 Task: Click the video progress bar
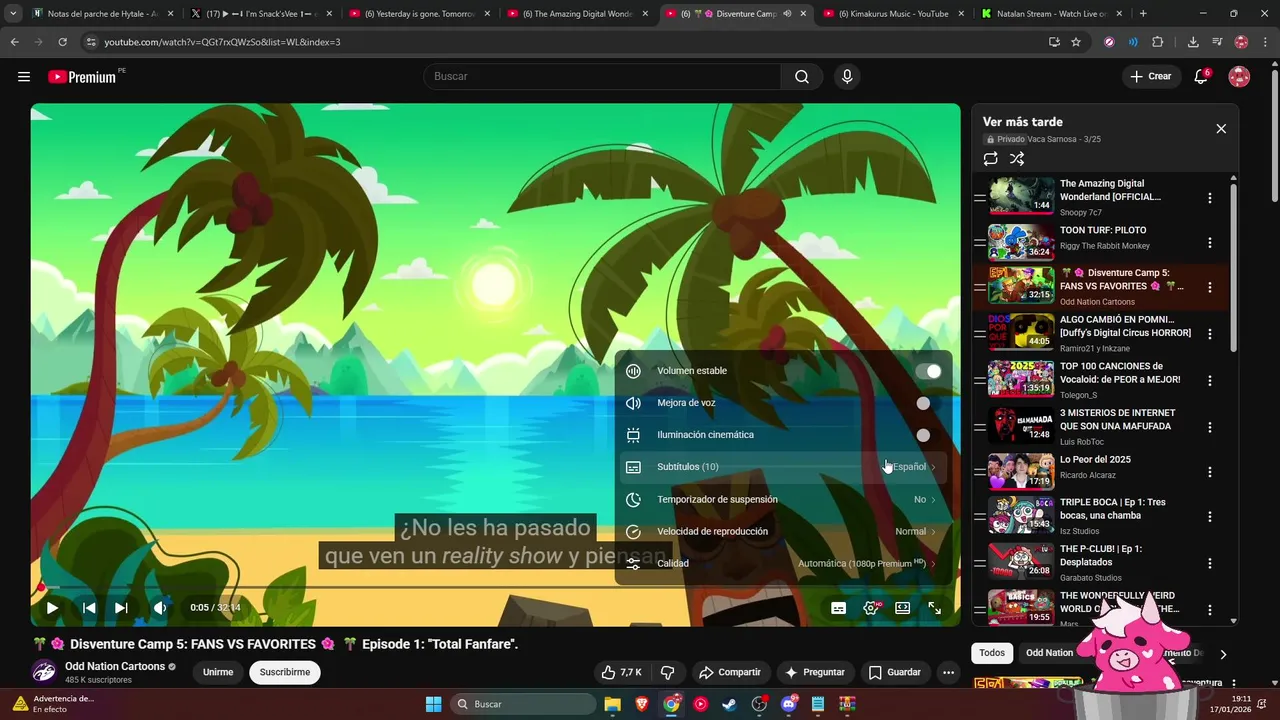pos(495,587)
